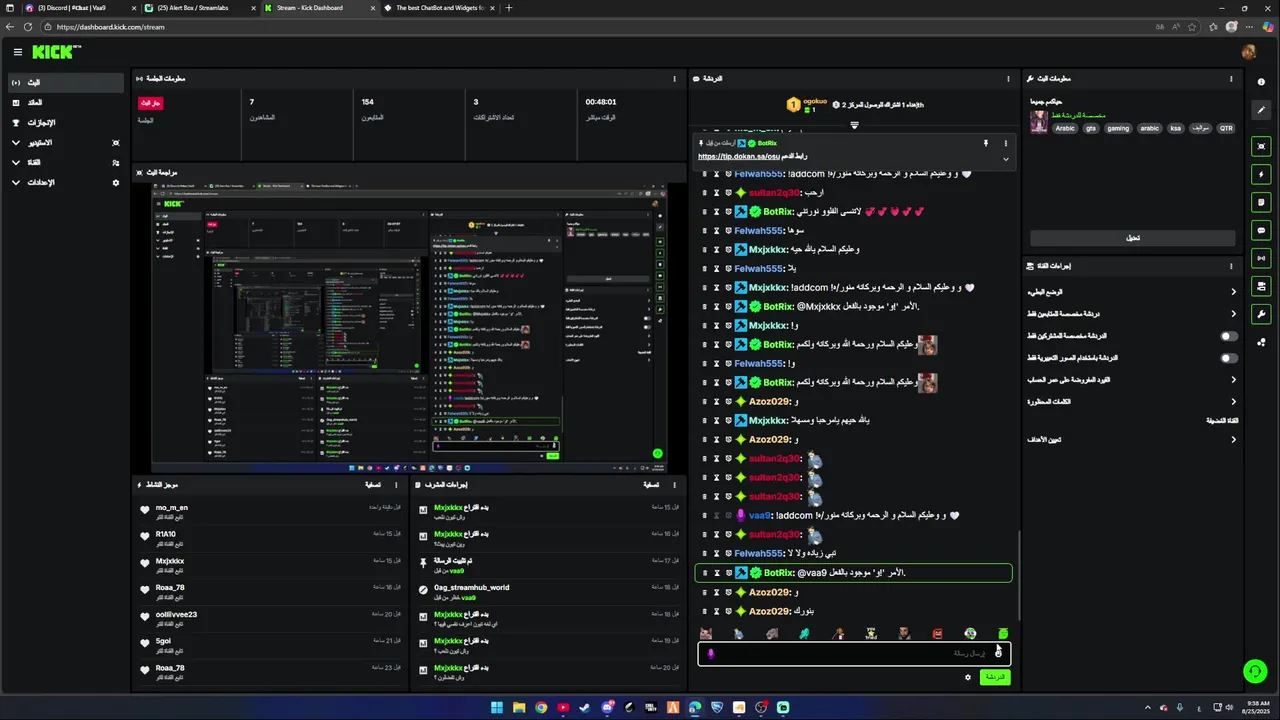The image size is (1280, 720).
Task: Switch to the Alert Box Streamlabs tab
Action: click(200, 8)
